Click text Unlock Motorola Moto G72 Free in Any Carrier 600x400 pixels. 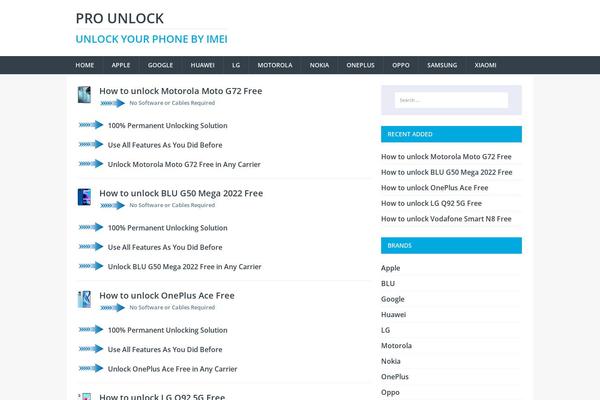point(184,164)
